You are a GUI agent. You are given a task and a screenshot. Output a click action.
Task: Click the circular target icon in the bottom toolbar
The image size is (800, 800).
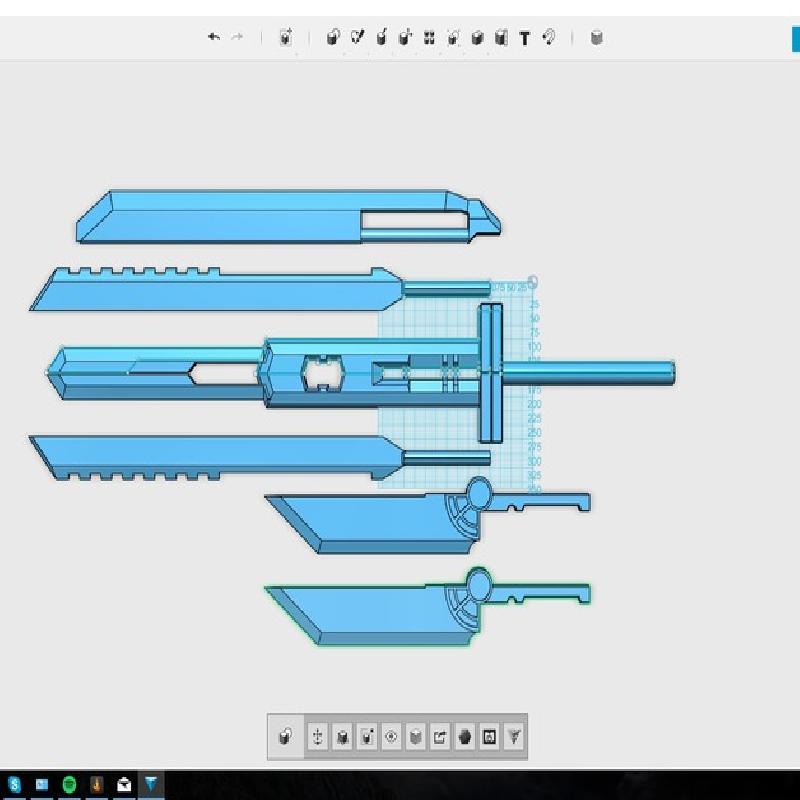click(x=391, y=737)
